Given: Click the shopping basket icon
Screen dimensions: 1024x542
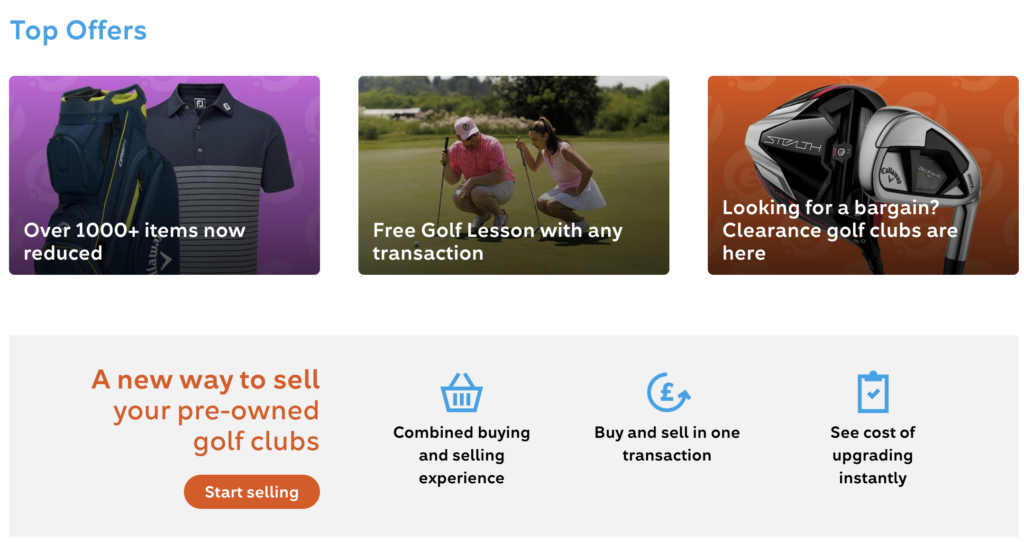Looking at the screenshot, I should coord(461,393).
